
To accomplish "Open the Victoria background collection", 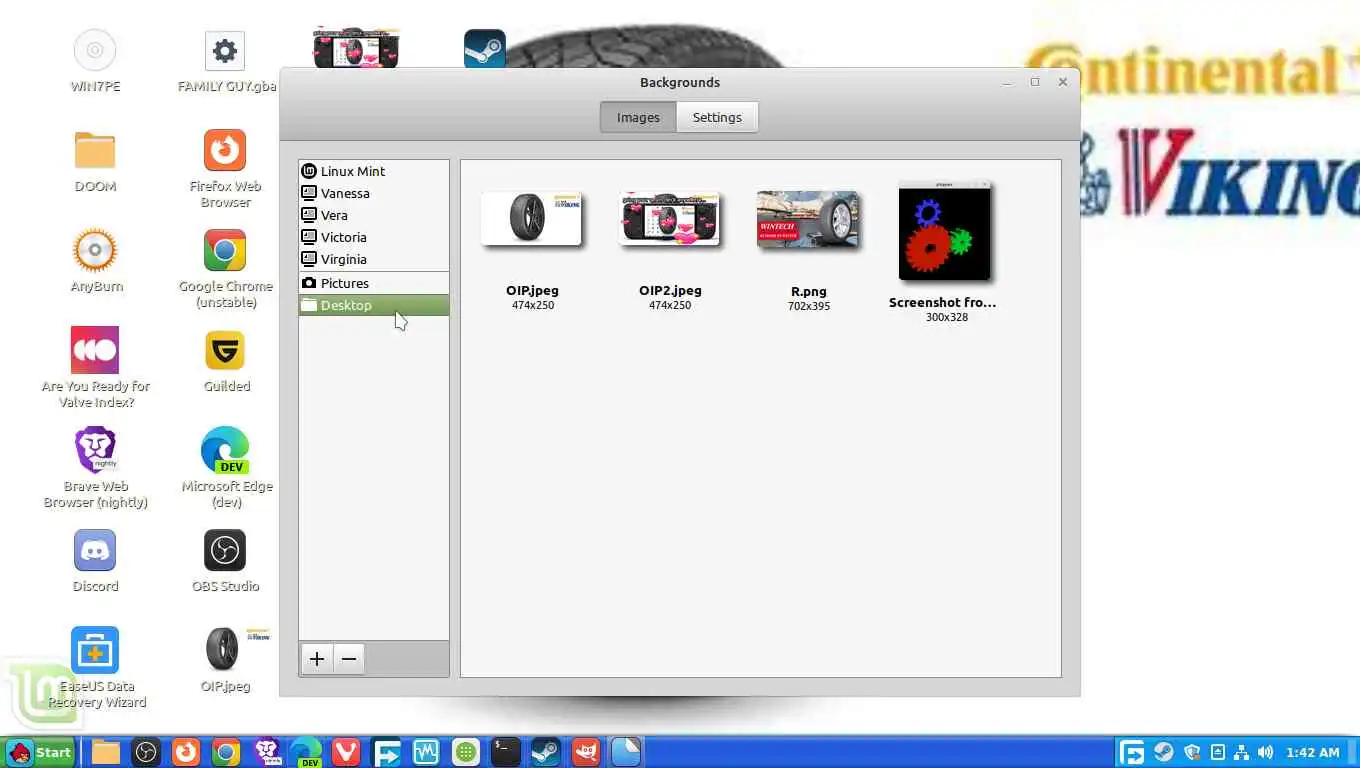I will point(373,237).
